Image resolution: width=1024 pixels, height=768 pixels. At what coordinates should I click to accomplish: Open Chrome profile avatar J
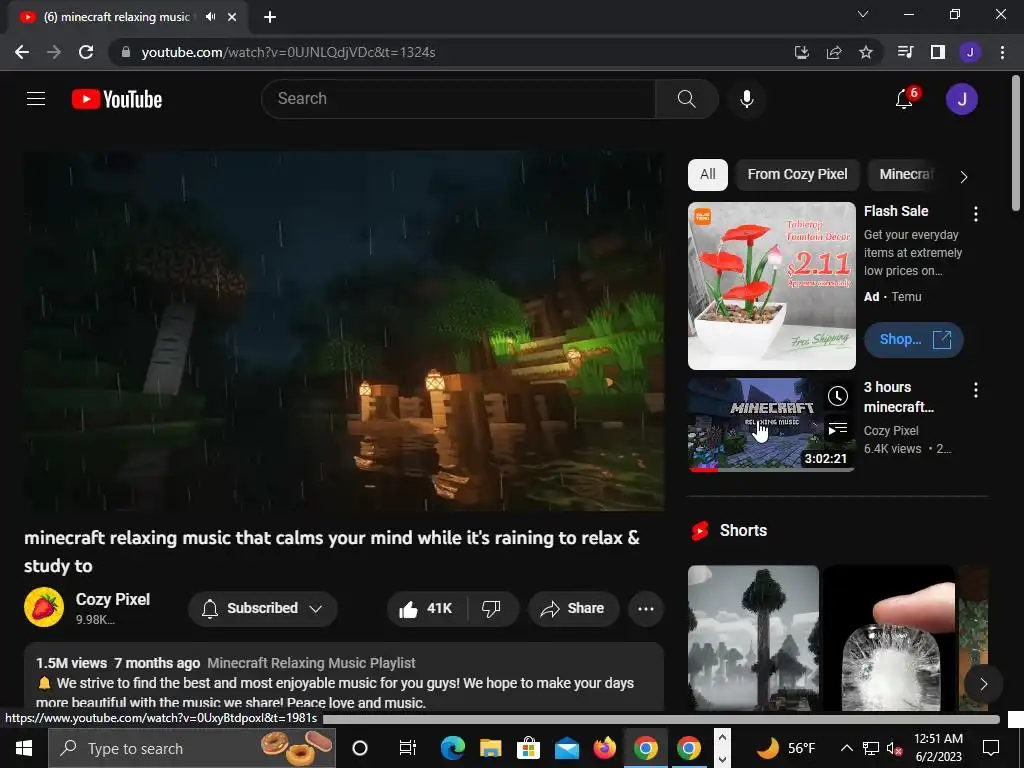coord(970,52)
